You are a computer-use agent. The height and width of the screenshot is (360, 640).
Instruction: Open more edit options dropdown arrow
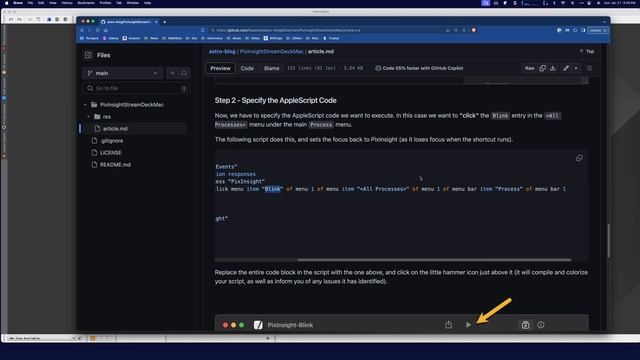576,68
